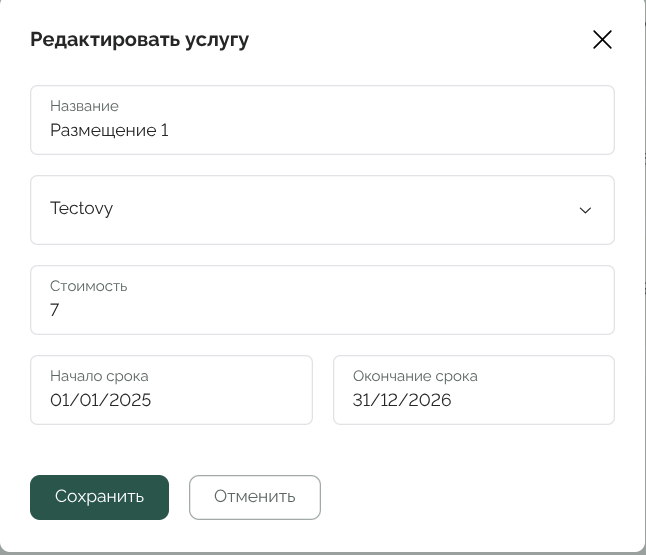646x555 pixels.
Task: Click the Стоимость field label
Action: [x=88, y=286]
